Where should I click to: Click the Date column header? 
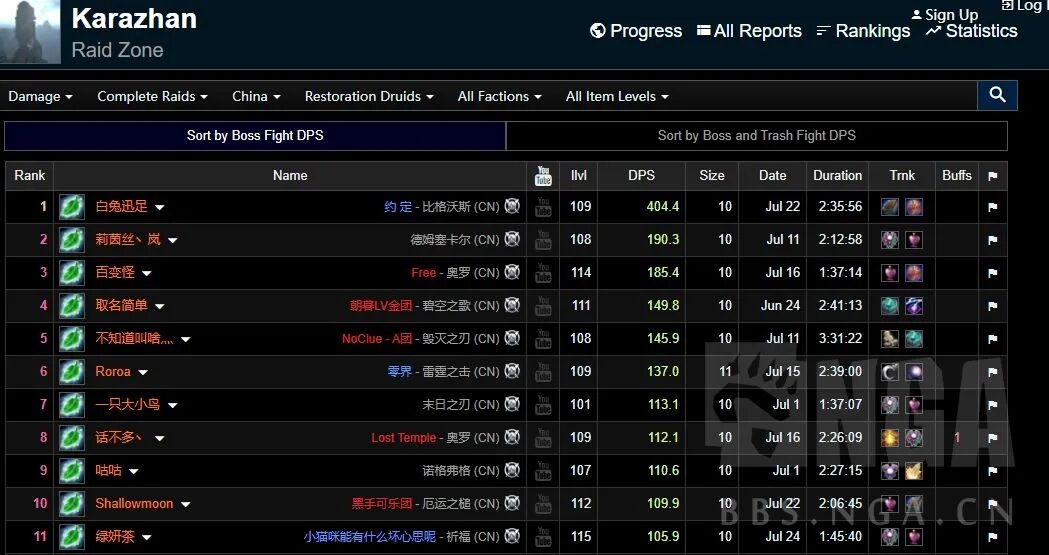772,175
